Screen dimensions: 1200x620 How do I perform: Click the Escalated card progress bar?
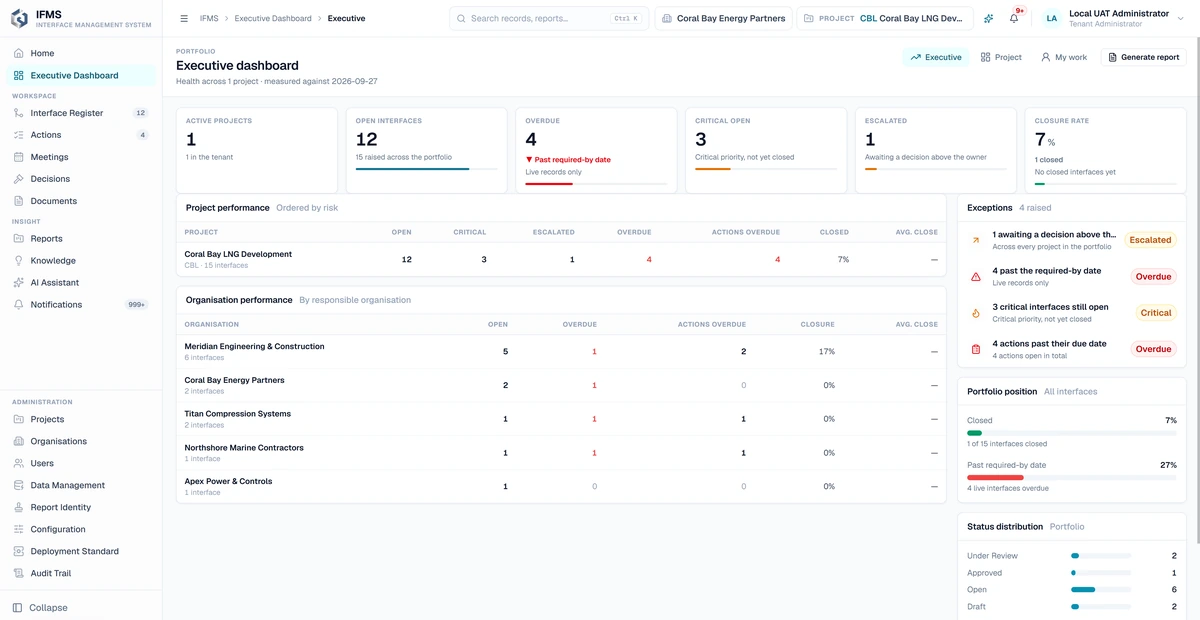(936, 169)
